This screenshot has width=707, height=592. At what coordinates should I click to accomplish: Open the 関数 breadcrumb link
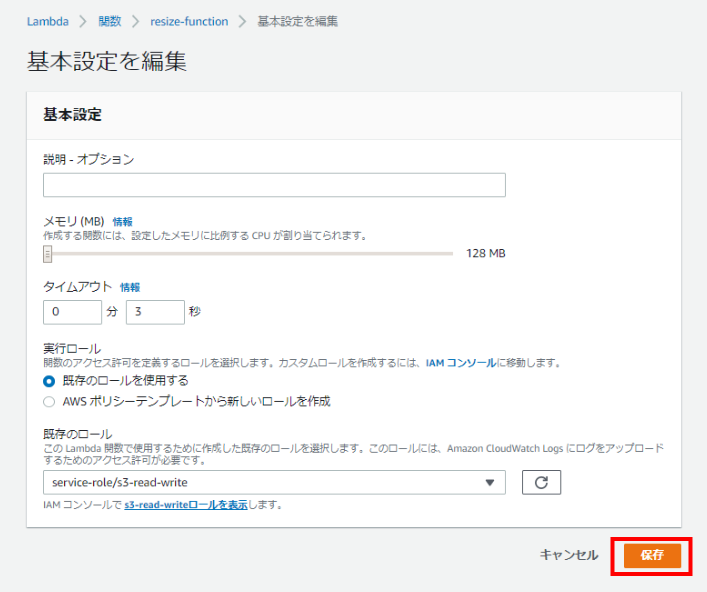(x=110, y=21)
